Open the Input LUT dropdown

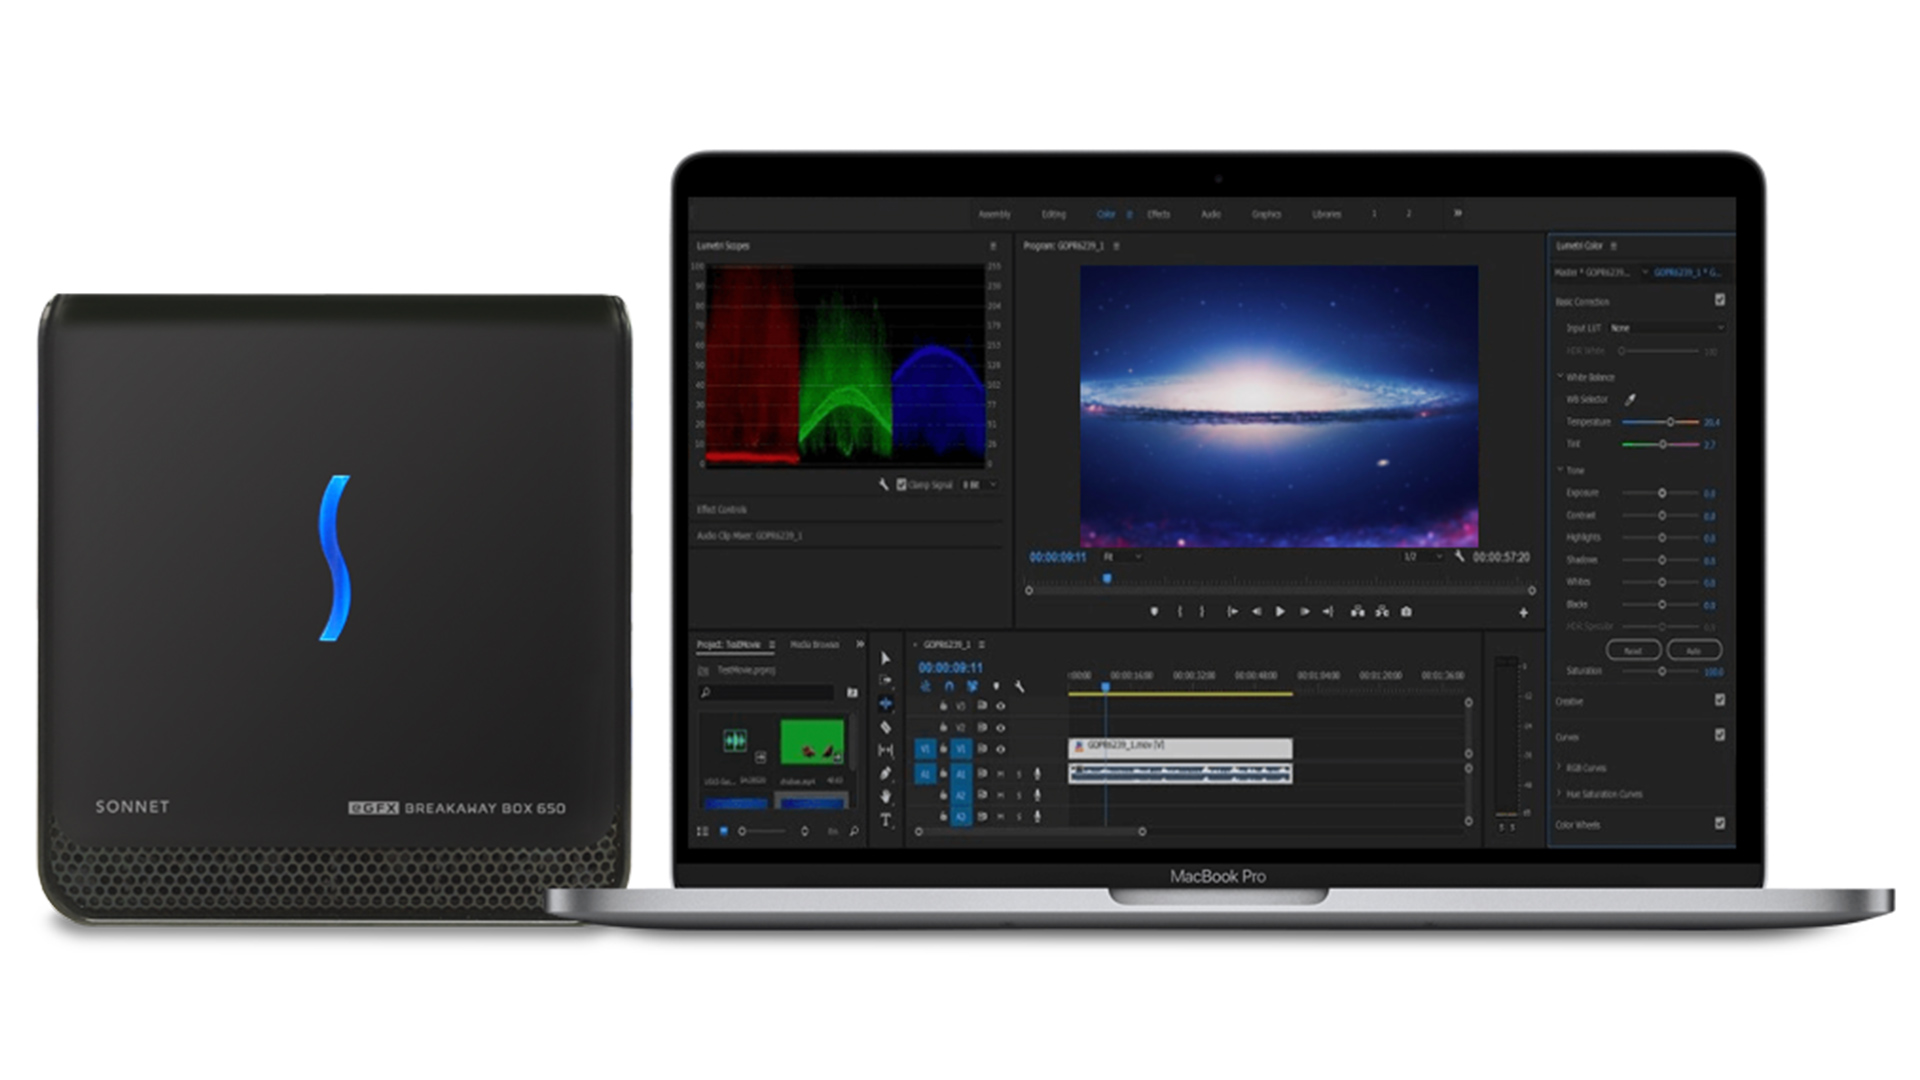point(1667,328)
